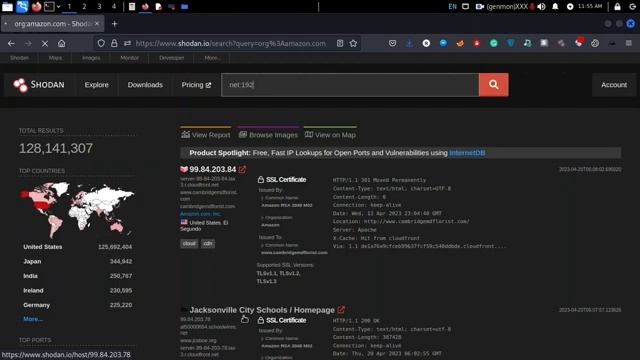Screen dimensions: 640x360
Task: Switch to workspace 2
Action: click(x=84, y=7)
